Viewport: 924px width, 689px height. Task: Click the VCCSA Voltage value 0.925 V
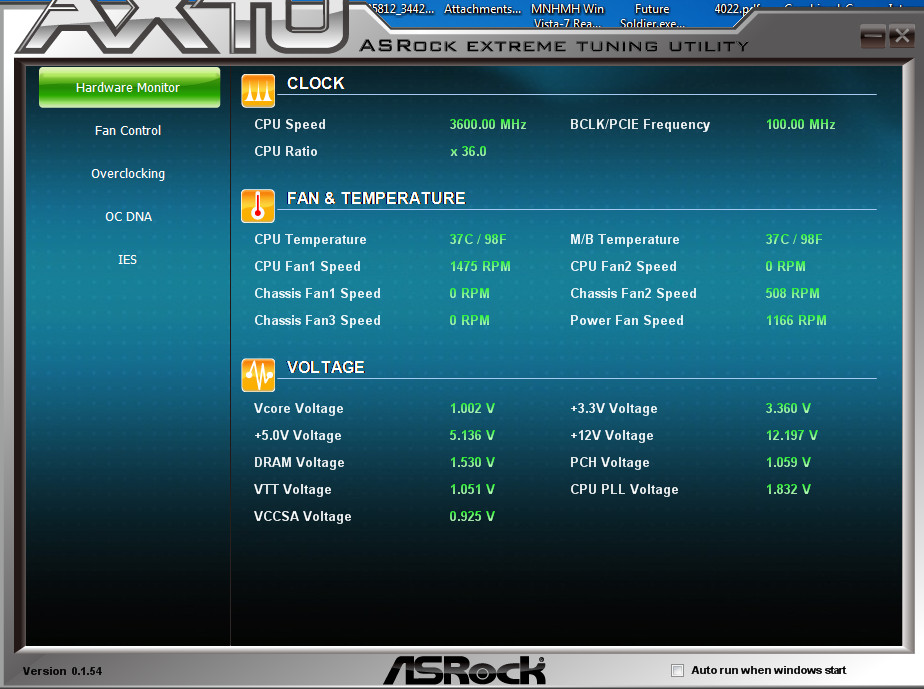[472, 517]
